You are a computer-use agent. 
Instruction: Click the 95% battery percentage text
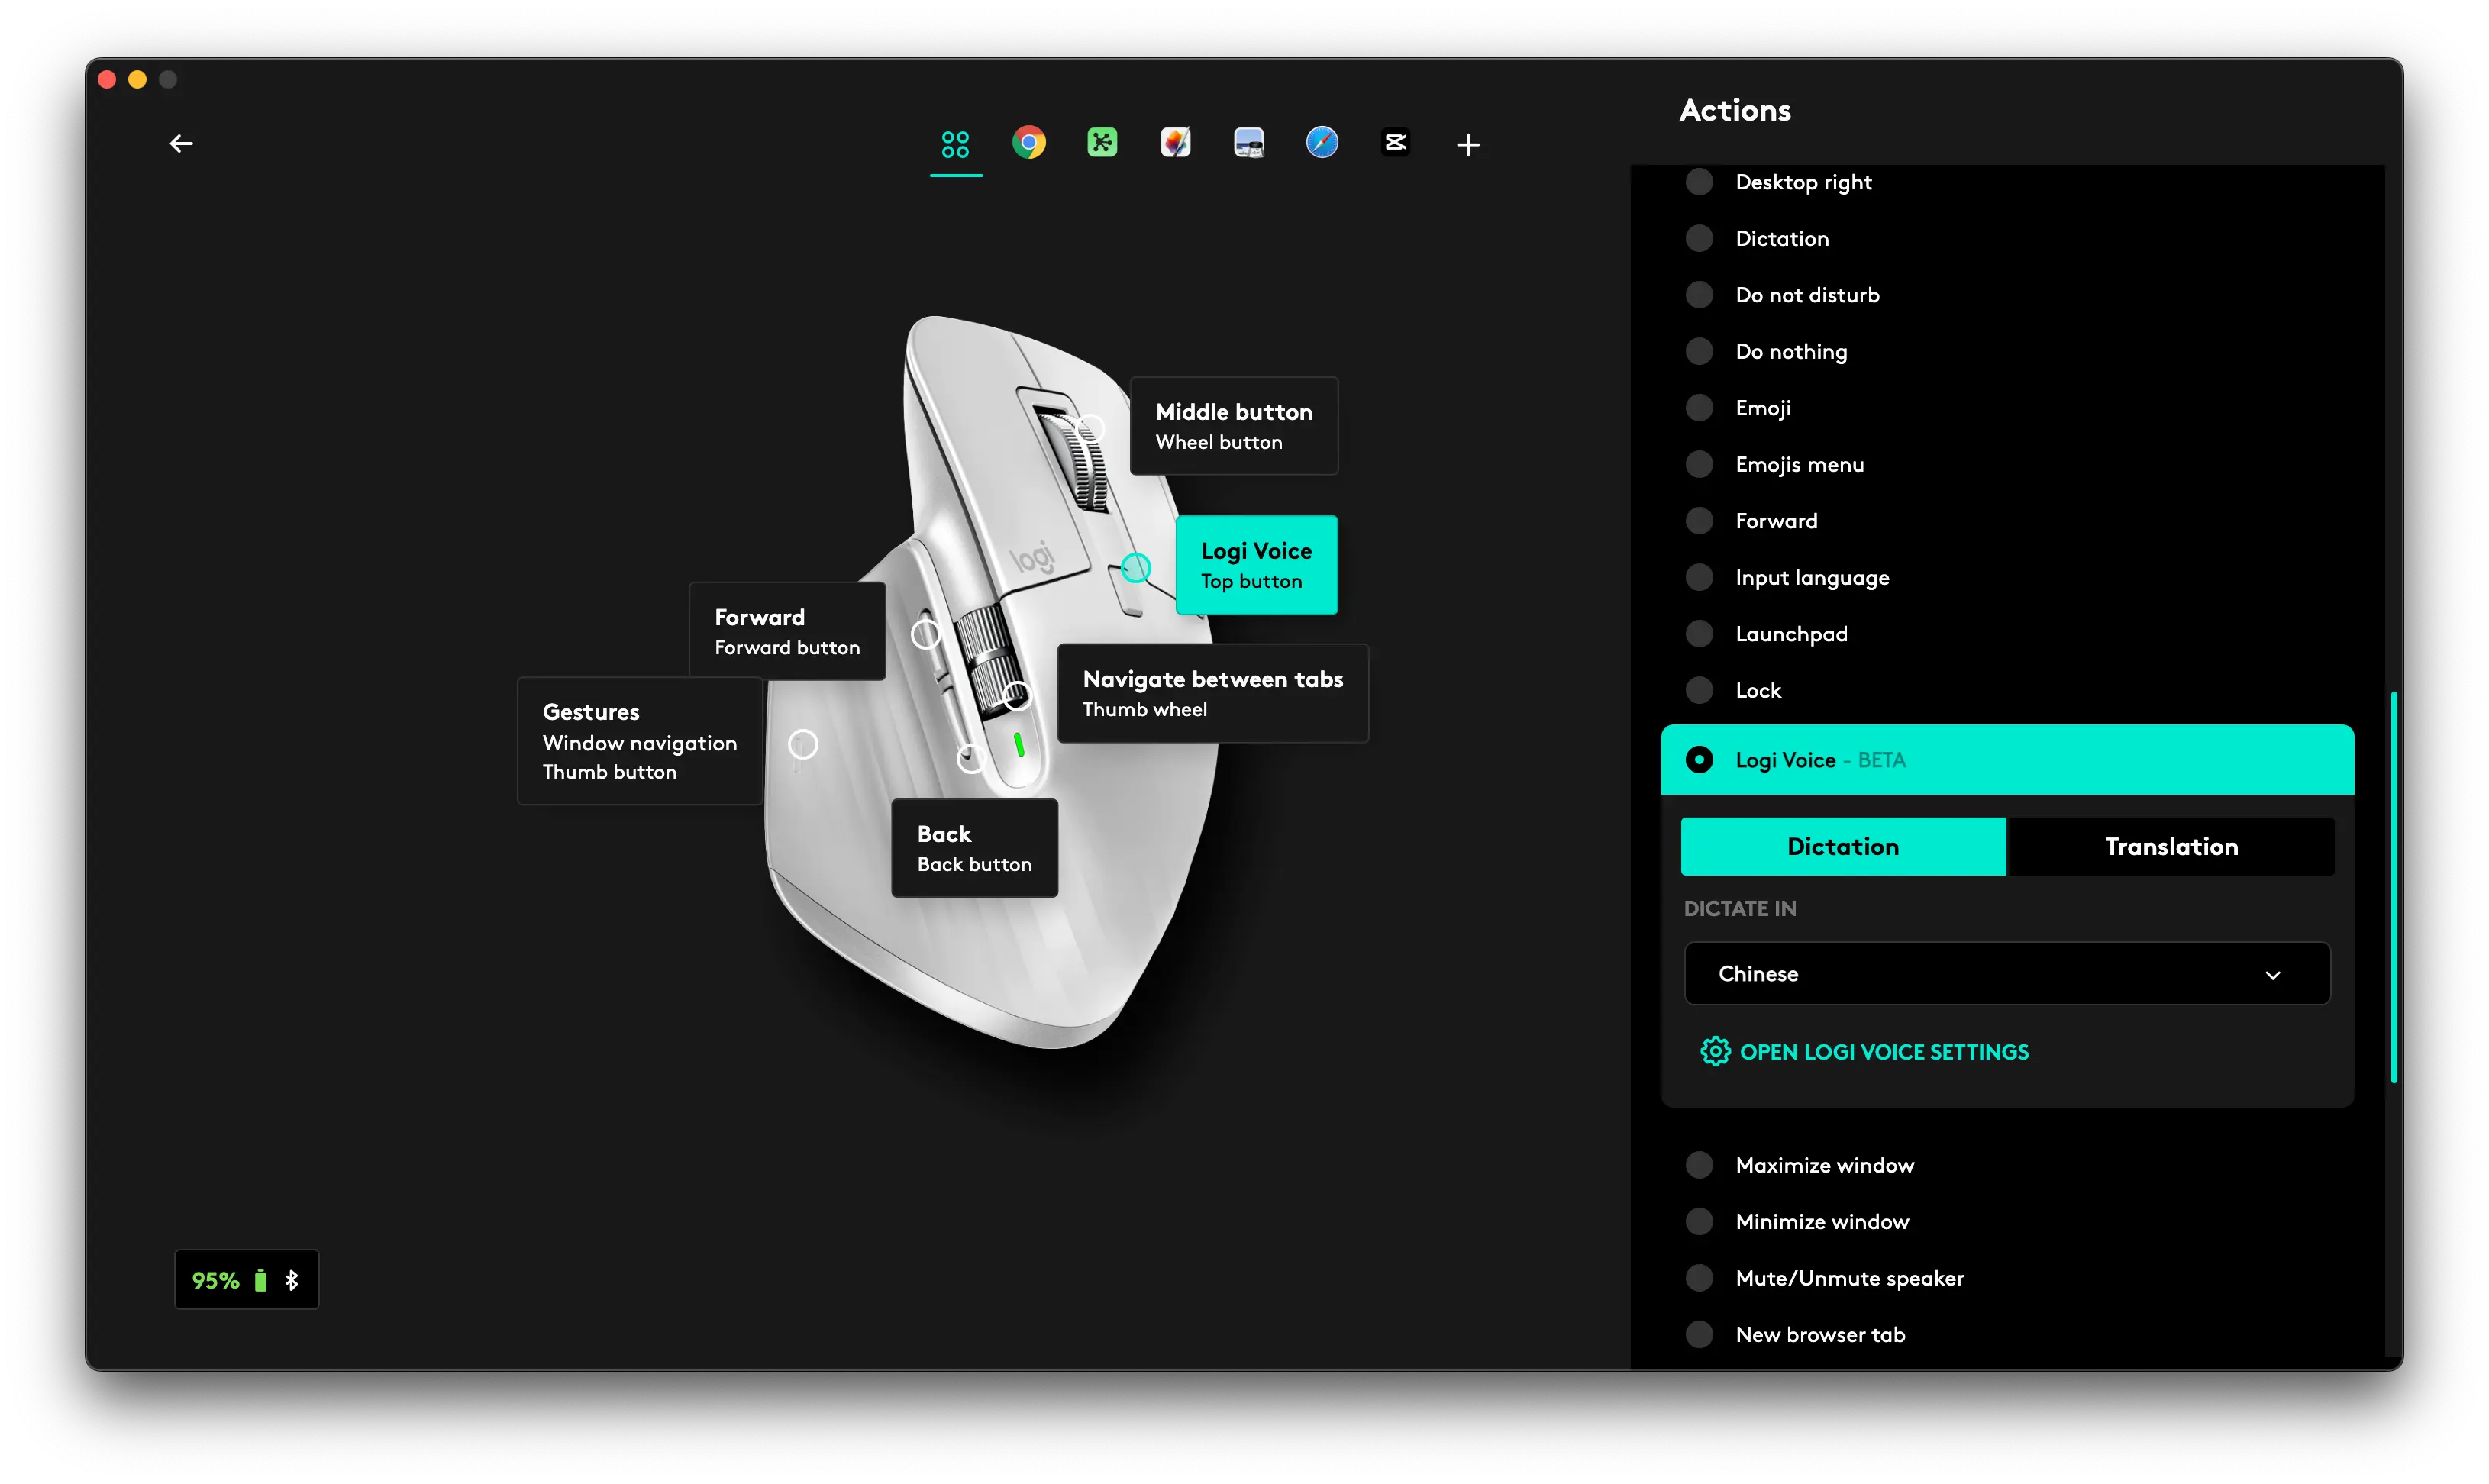point(216,1281)
